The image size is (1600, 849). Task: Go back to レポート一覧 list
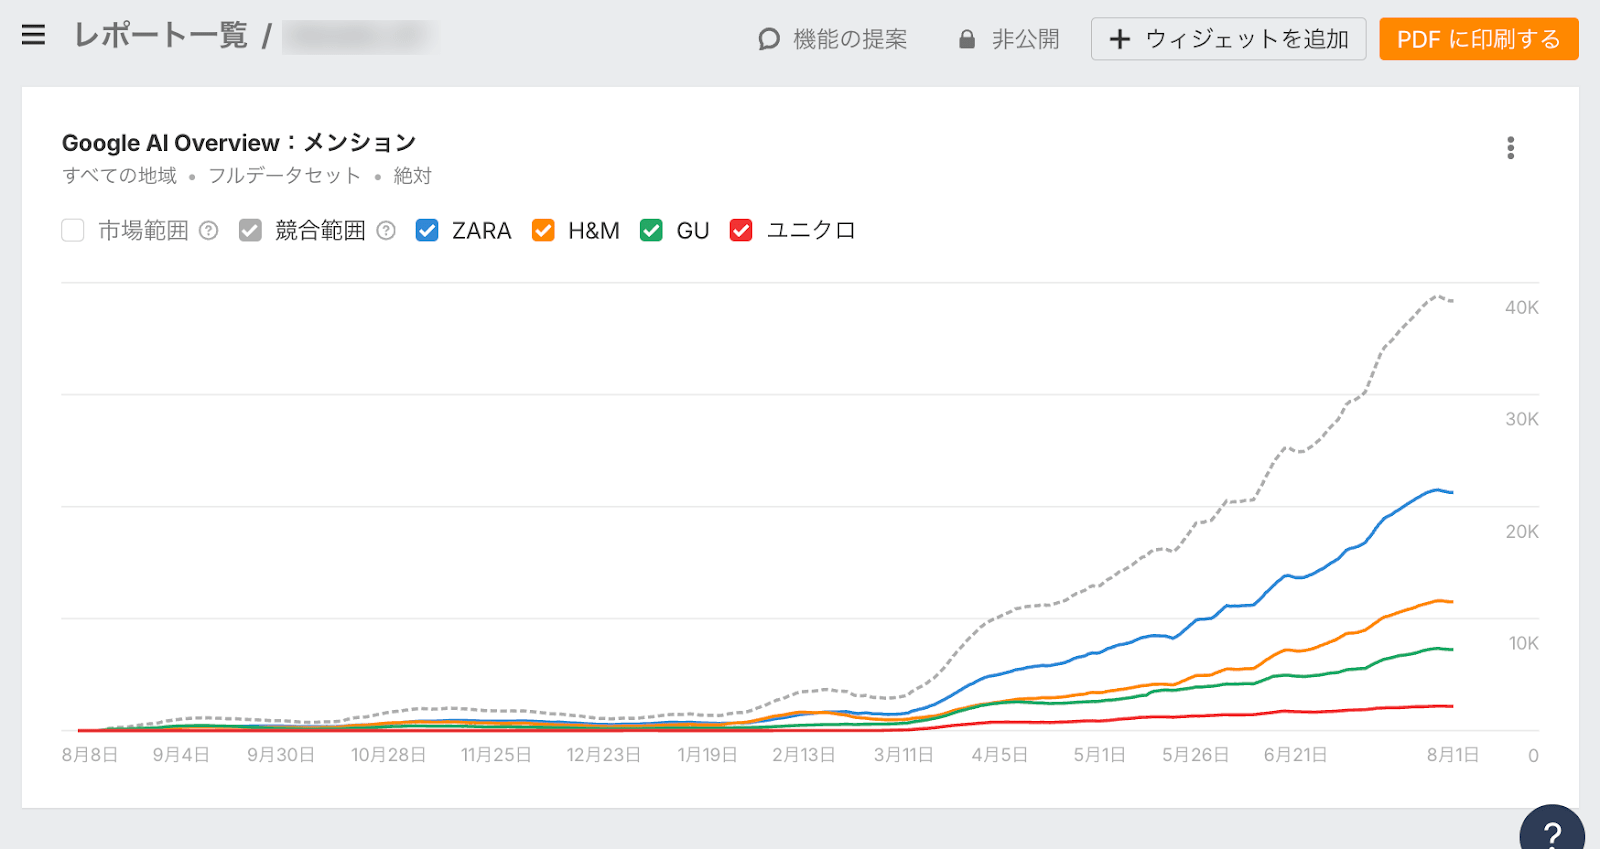(161, 36)
